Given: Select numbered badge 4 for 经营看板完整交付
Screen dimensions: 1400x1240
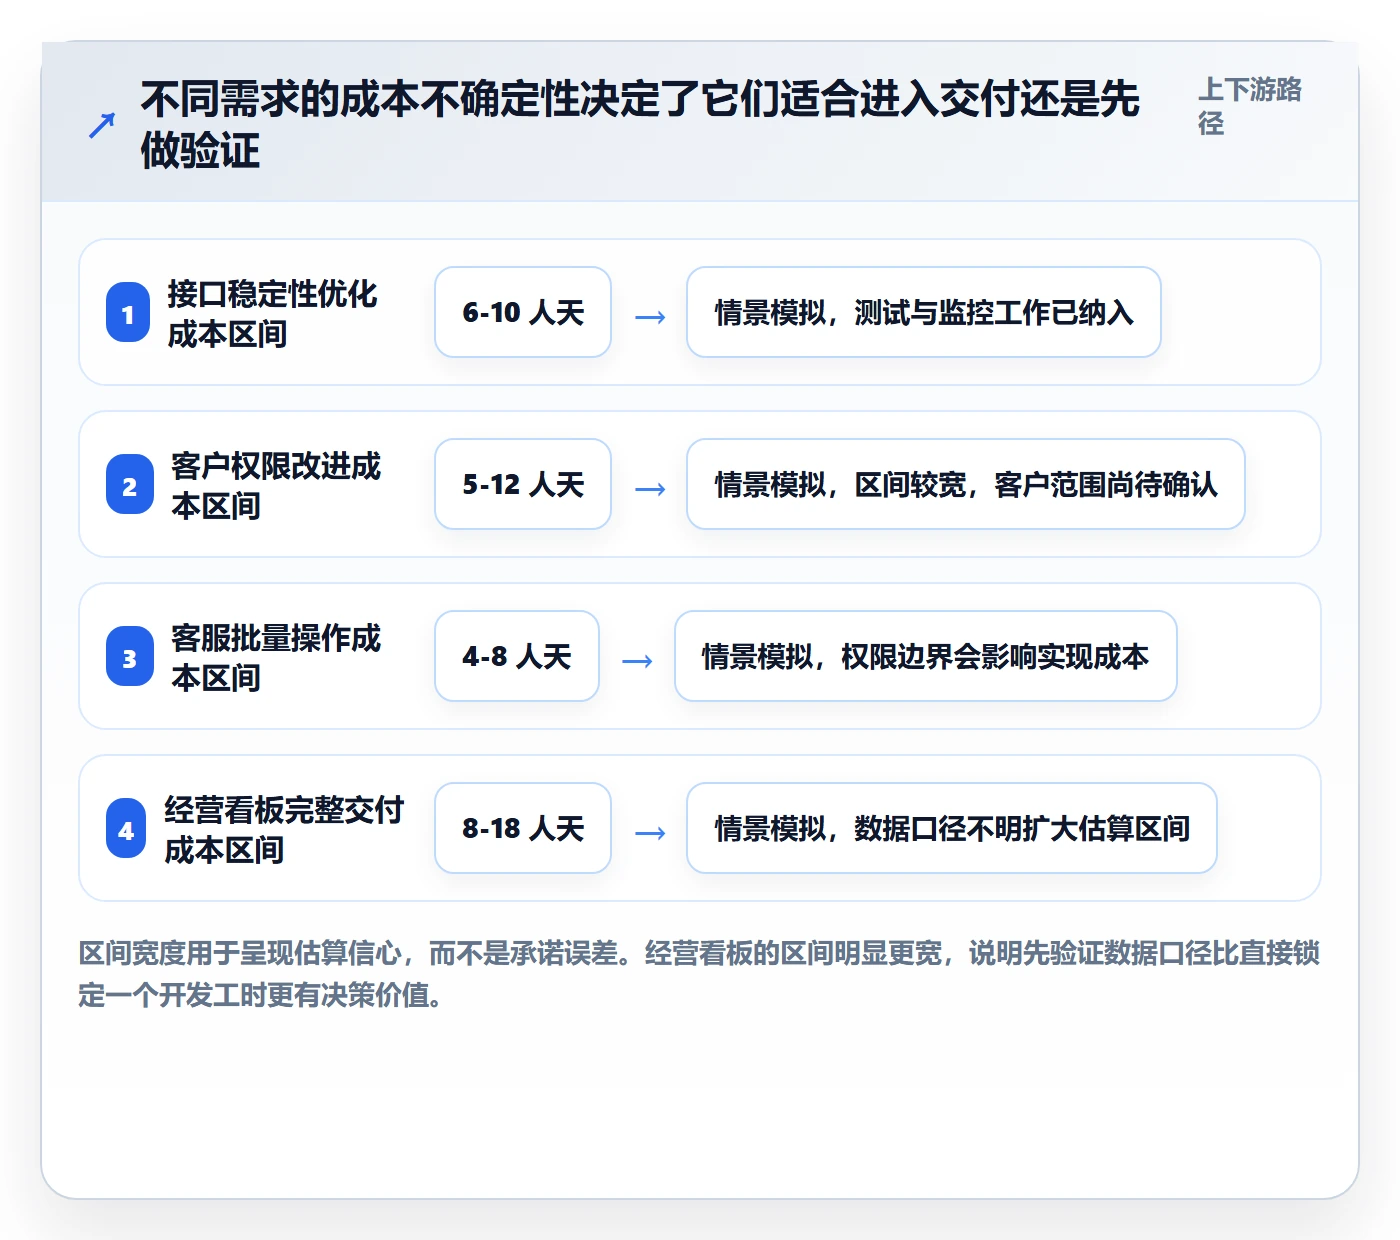Looking at the screenshot, I should click(x=126, y=829).
